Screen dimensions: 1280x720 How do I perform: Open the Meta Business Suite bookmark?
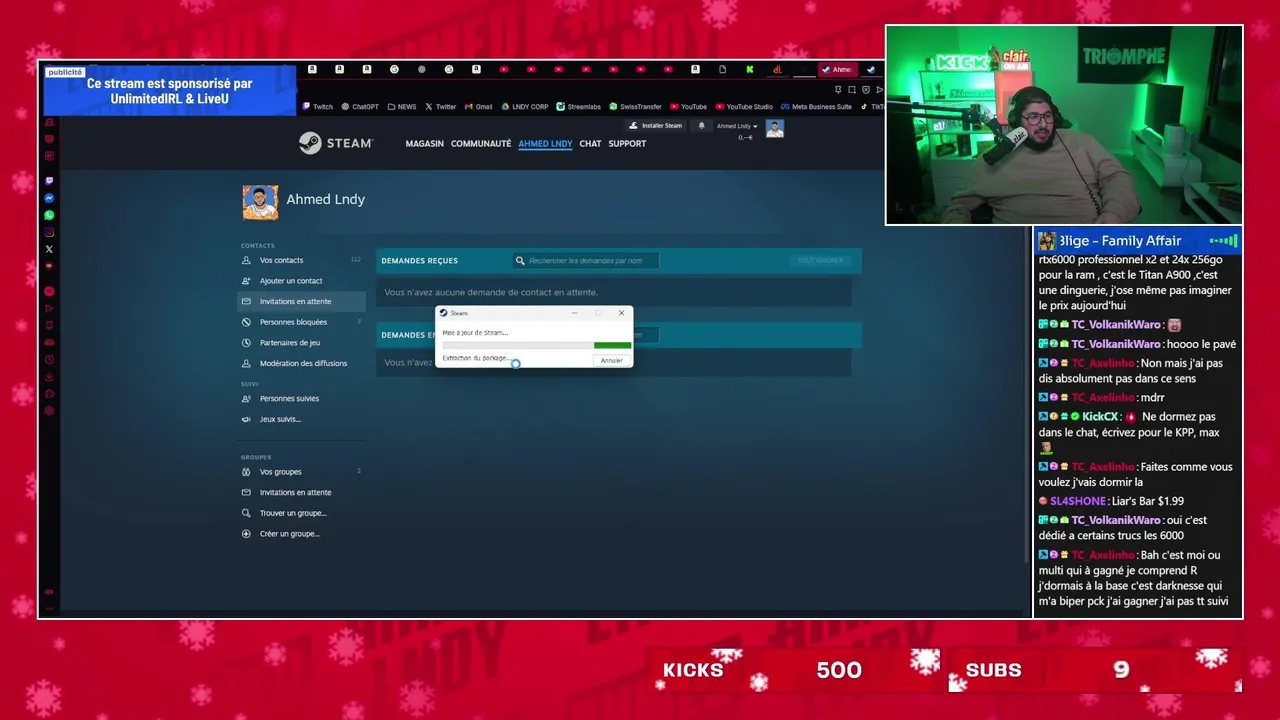coord(816,106)
